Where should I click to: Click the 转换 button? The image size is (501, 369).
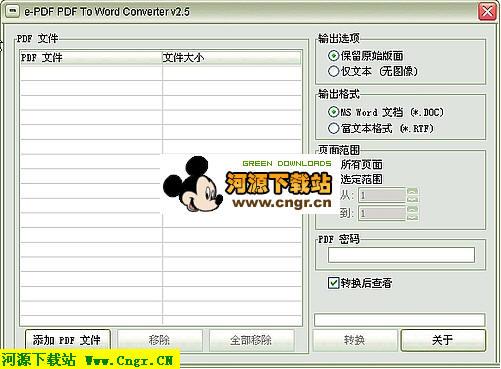[355, 340]
